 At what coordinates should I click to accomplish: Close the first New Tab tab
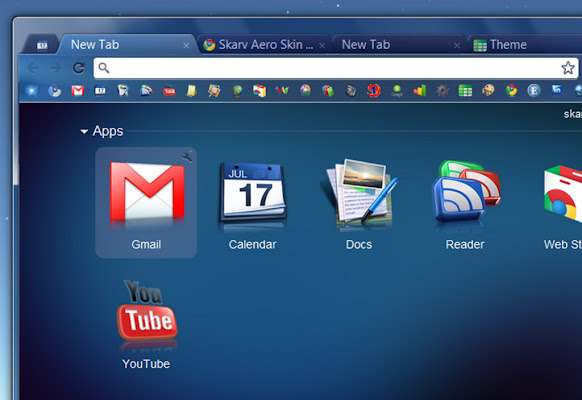pos(186,46)
